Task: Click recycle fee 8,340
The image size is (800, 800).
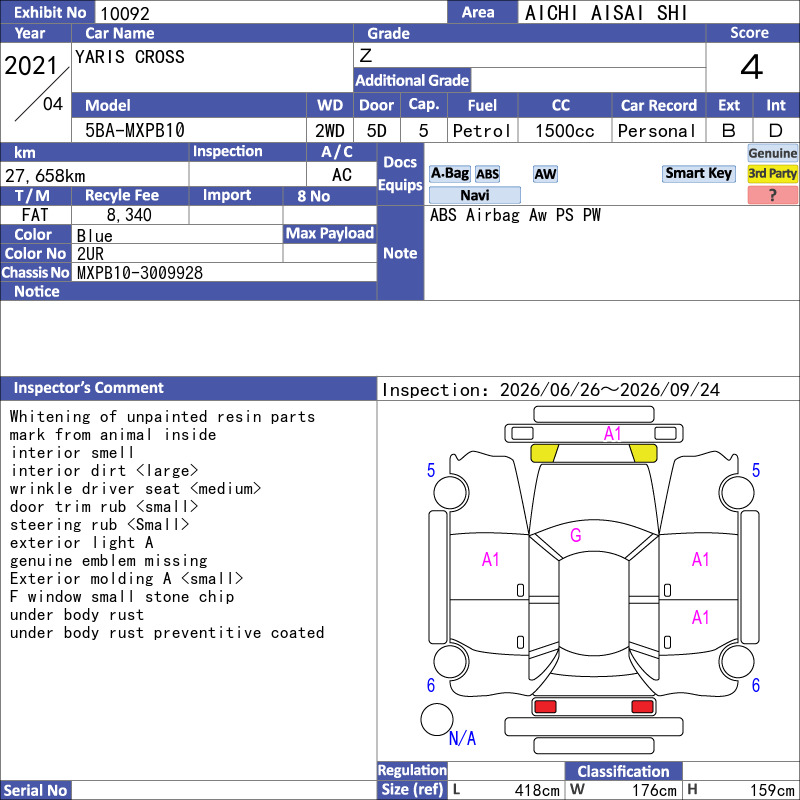Action: [129, 215]
